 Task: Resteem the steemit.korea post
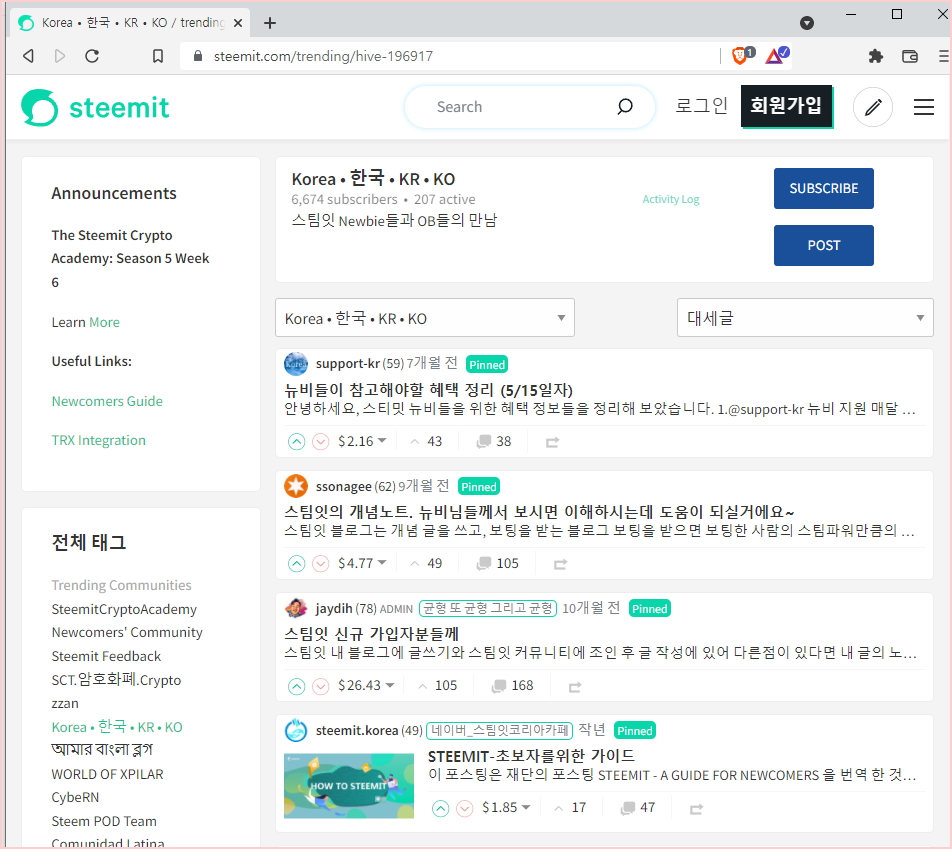(696, 809)
